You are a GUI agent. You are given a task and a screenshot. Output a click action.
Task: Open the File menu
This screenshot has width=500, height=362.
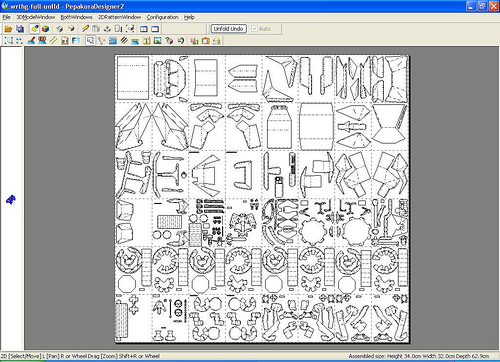pos(6,17)
